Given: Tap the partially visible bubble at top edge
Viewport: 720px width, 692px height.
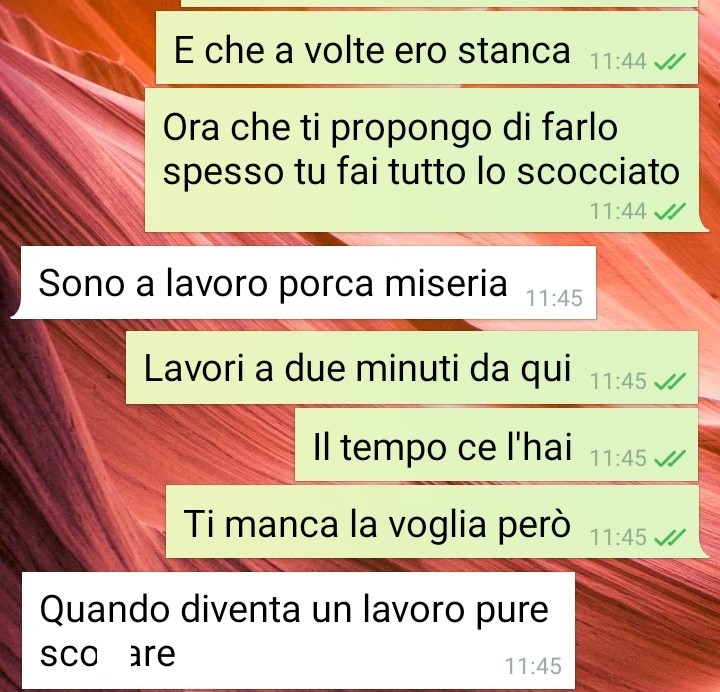Looking at the screenshot, I should (x=439, y=3).
